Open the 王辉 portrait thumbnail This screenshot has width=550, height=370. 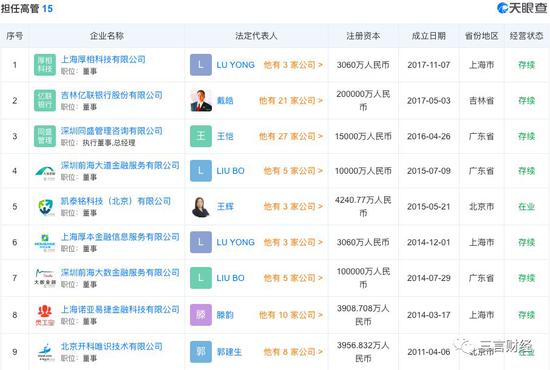[x=201, y=207]
